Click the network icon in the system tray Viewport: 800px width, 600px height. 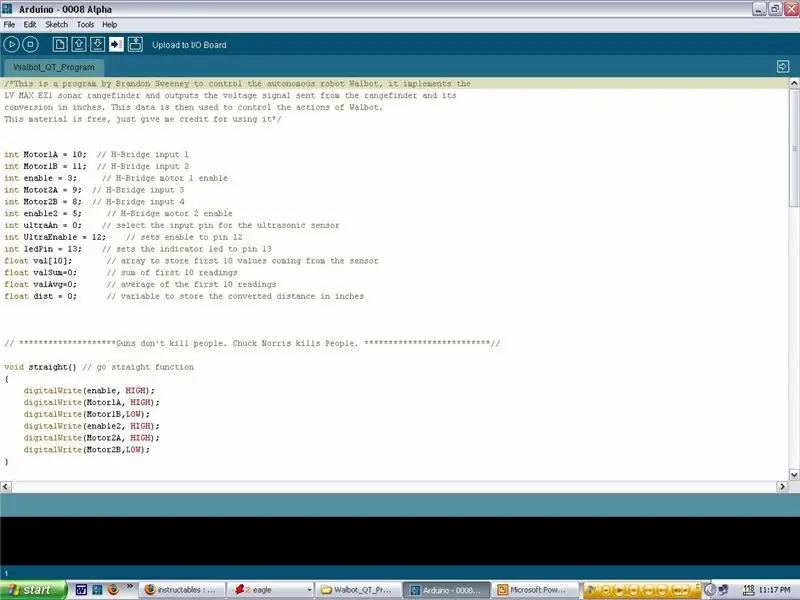723,590
